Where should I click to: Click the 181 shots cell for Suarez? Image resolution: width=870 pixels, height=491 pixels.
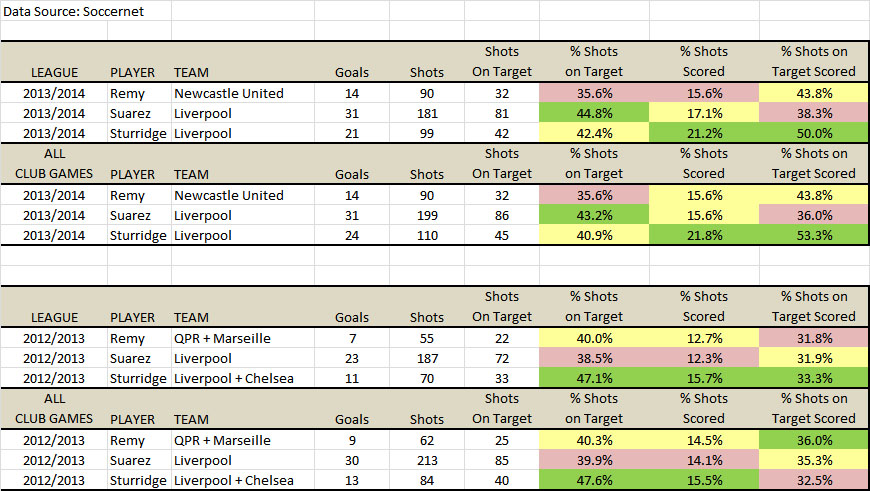(x=427, y=113)
